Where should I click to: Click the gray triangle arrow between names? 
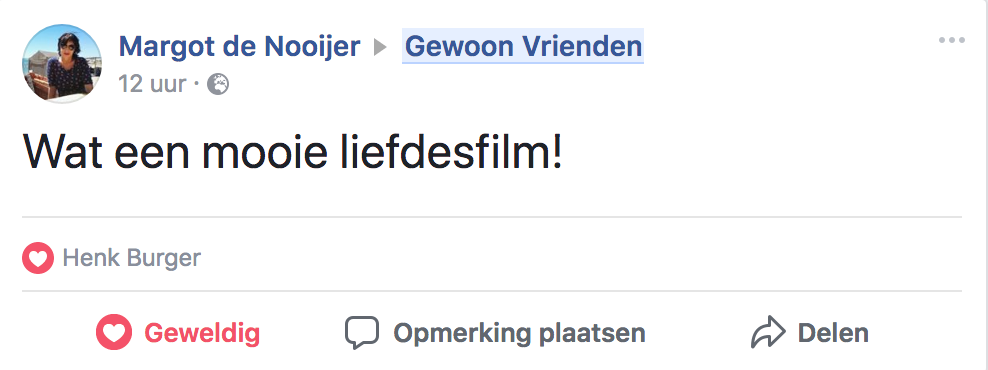pos(381,47)
